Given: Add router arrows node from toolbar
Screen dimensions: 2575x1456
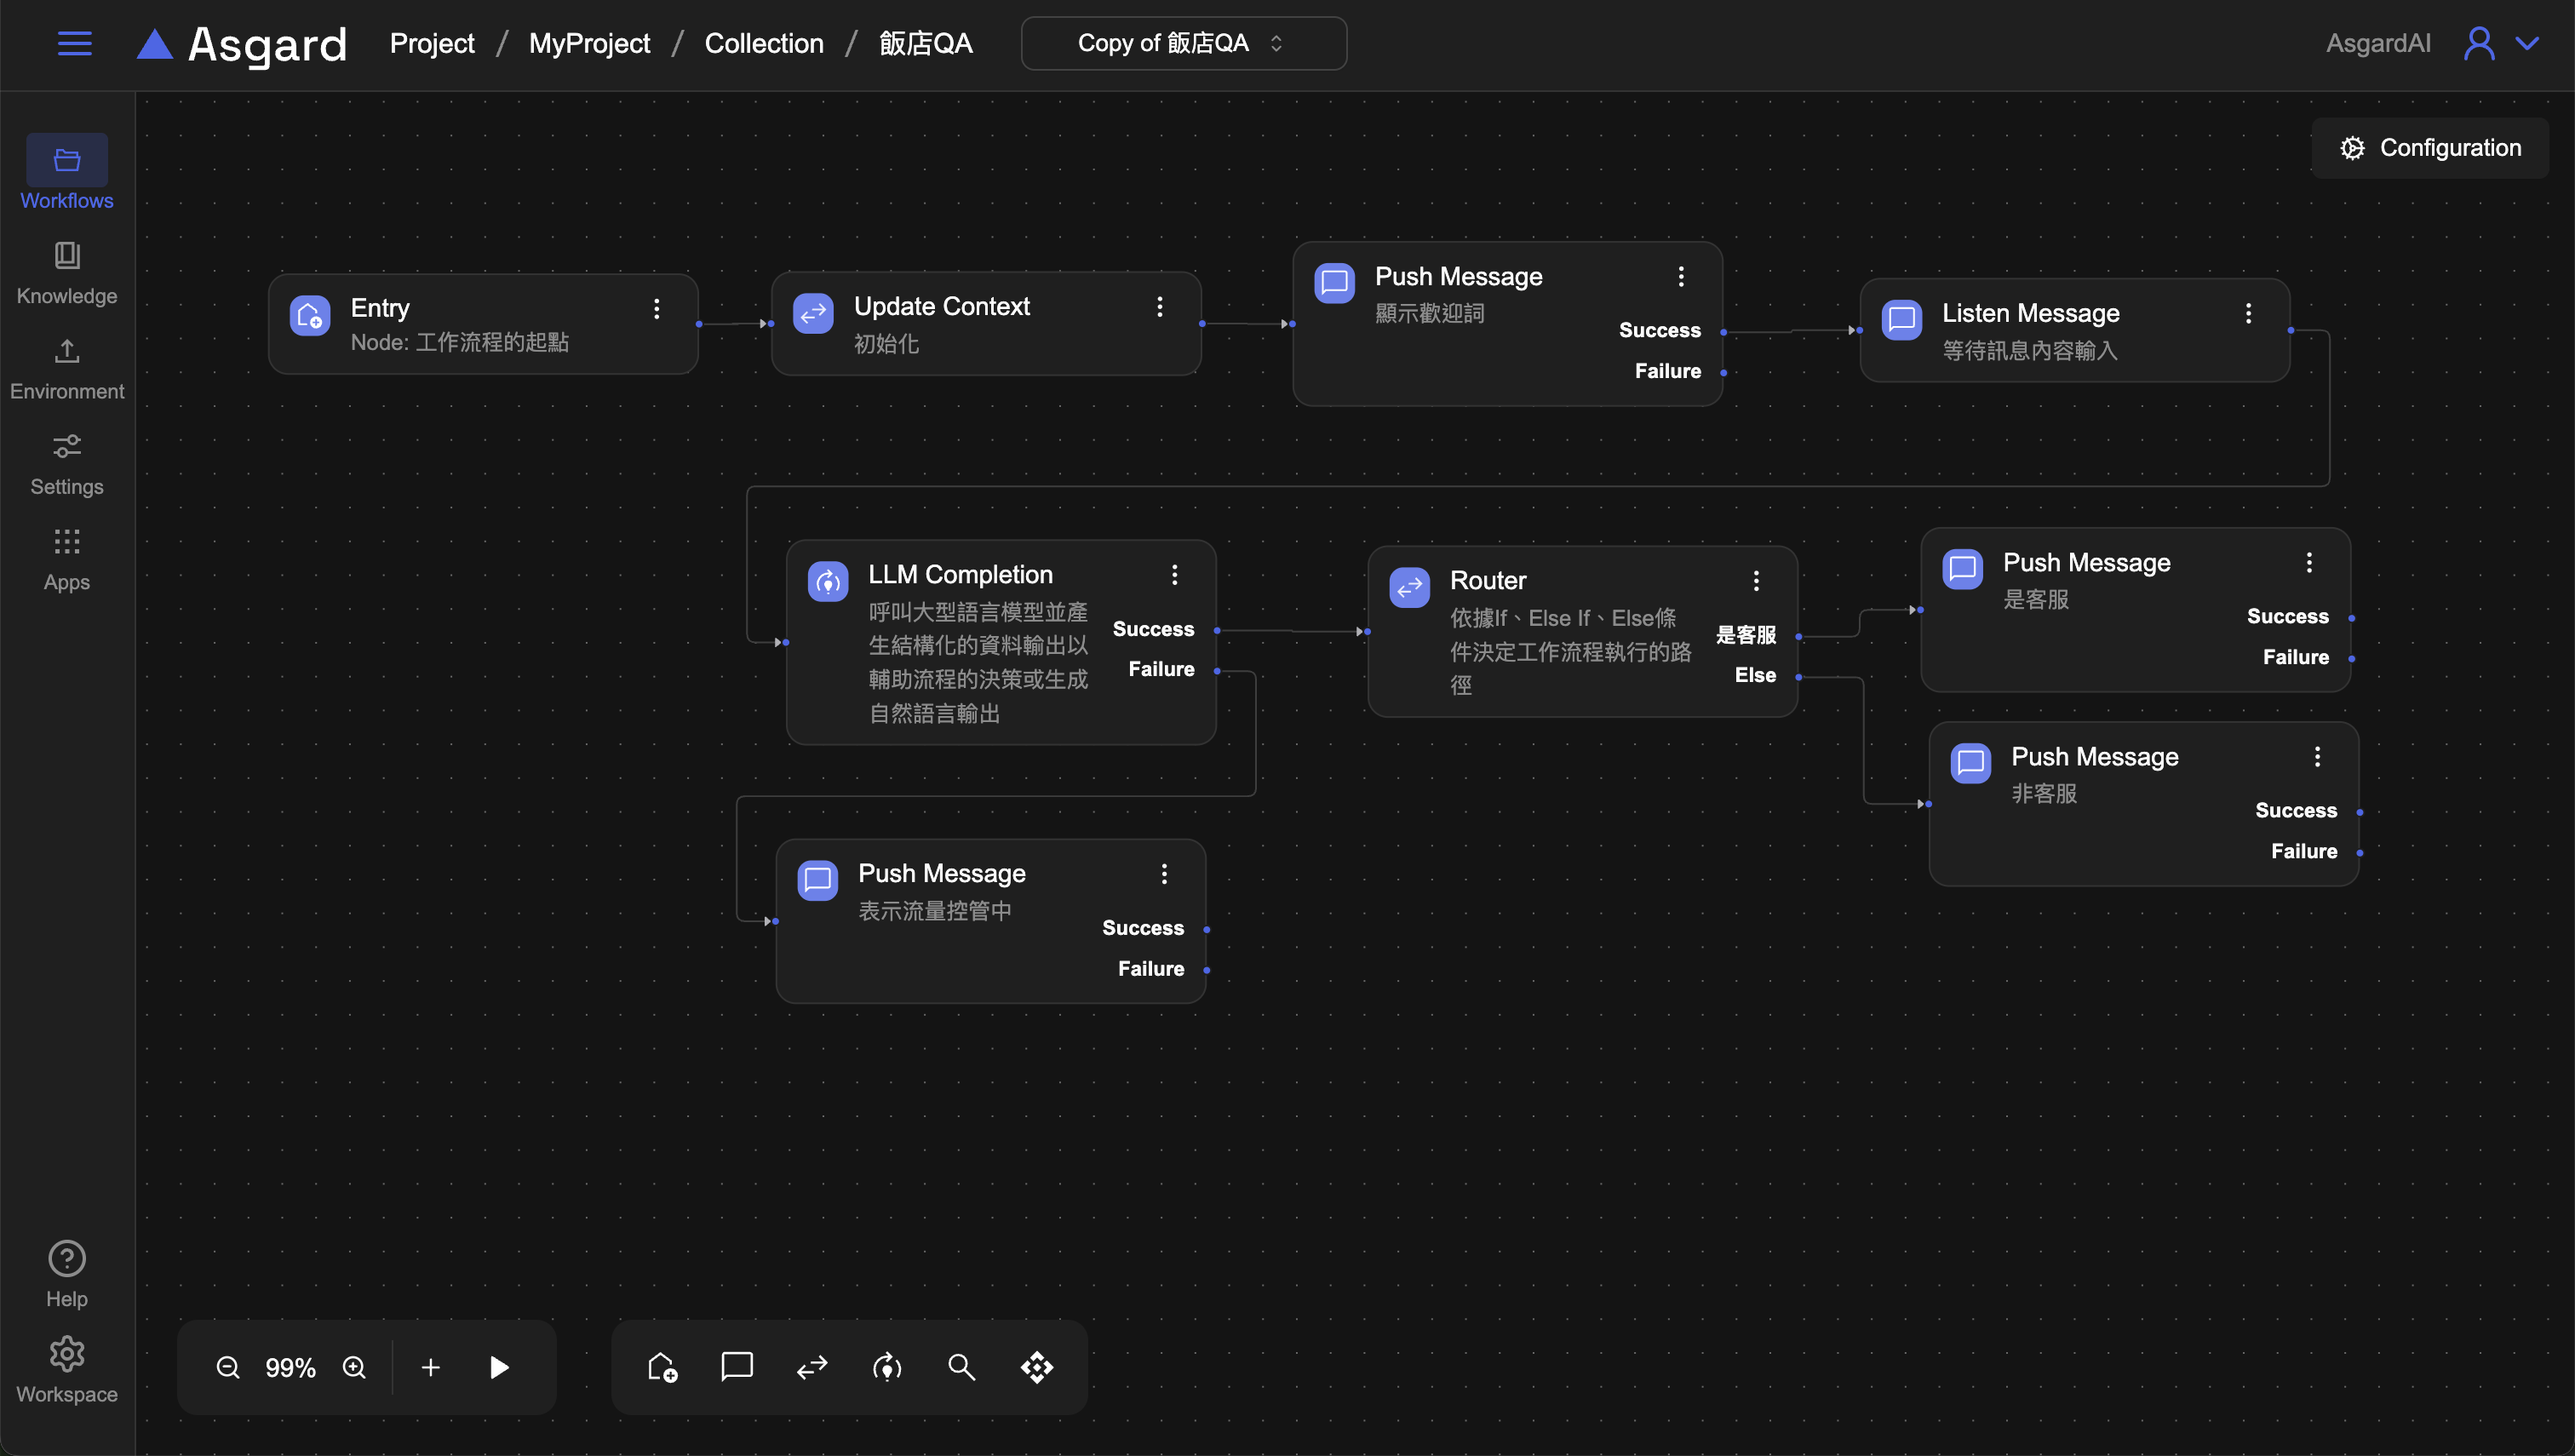Looking at the screenshot, I should (x=812, y=1367).
